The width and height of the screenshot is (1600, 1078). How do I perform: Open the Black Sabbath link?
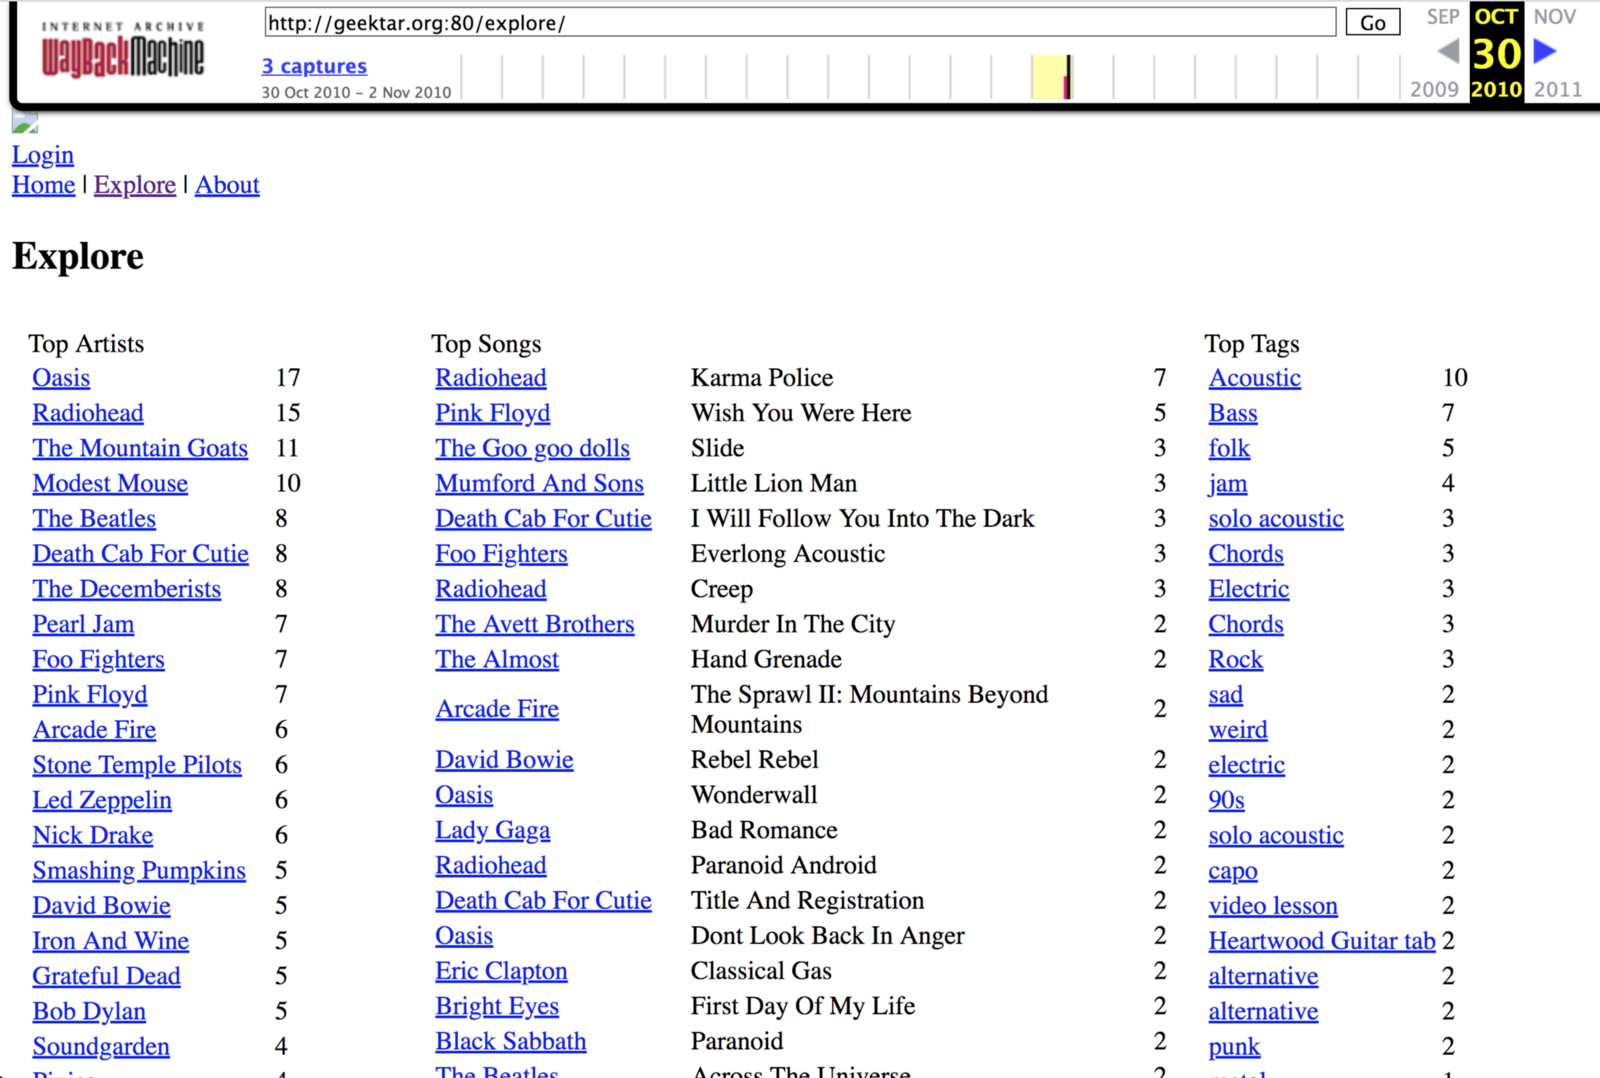511,1041
